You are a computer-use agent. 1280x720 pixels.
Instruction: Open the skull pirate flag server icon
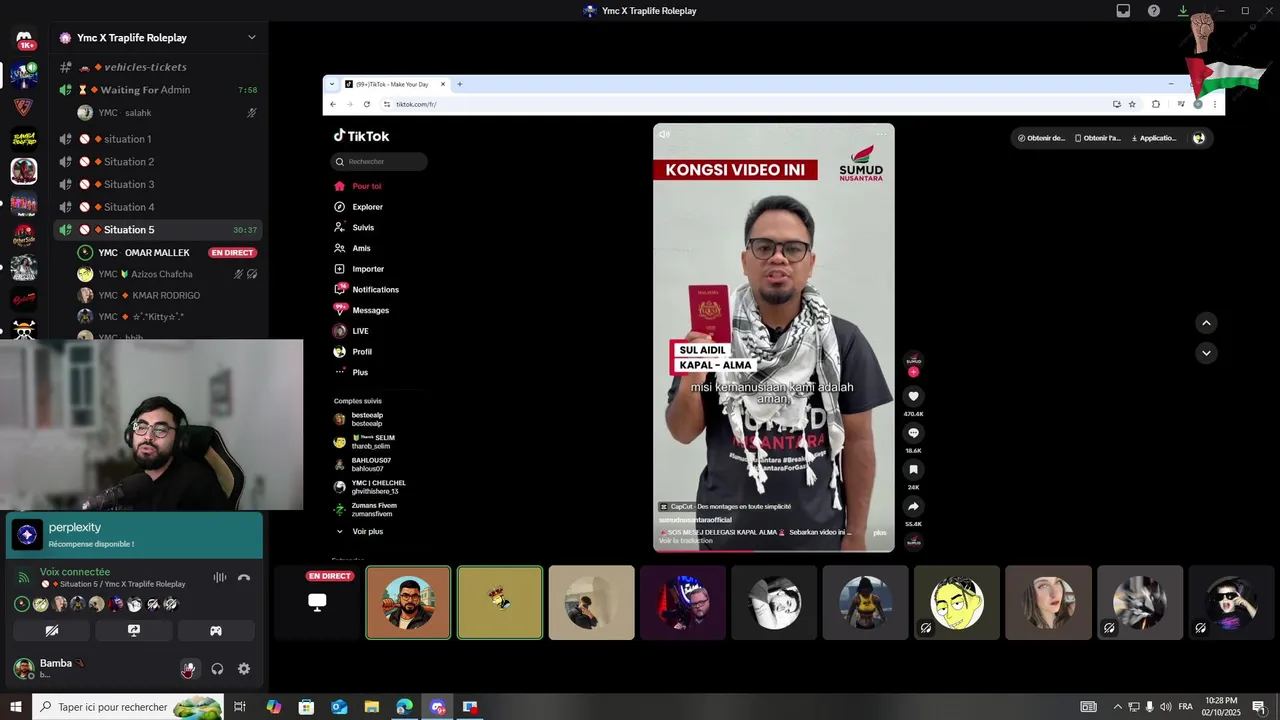click(x=24, y=329)
